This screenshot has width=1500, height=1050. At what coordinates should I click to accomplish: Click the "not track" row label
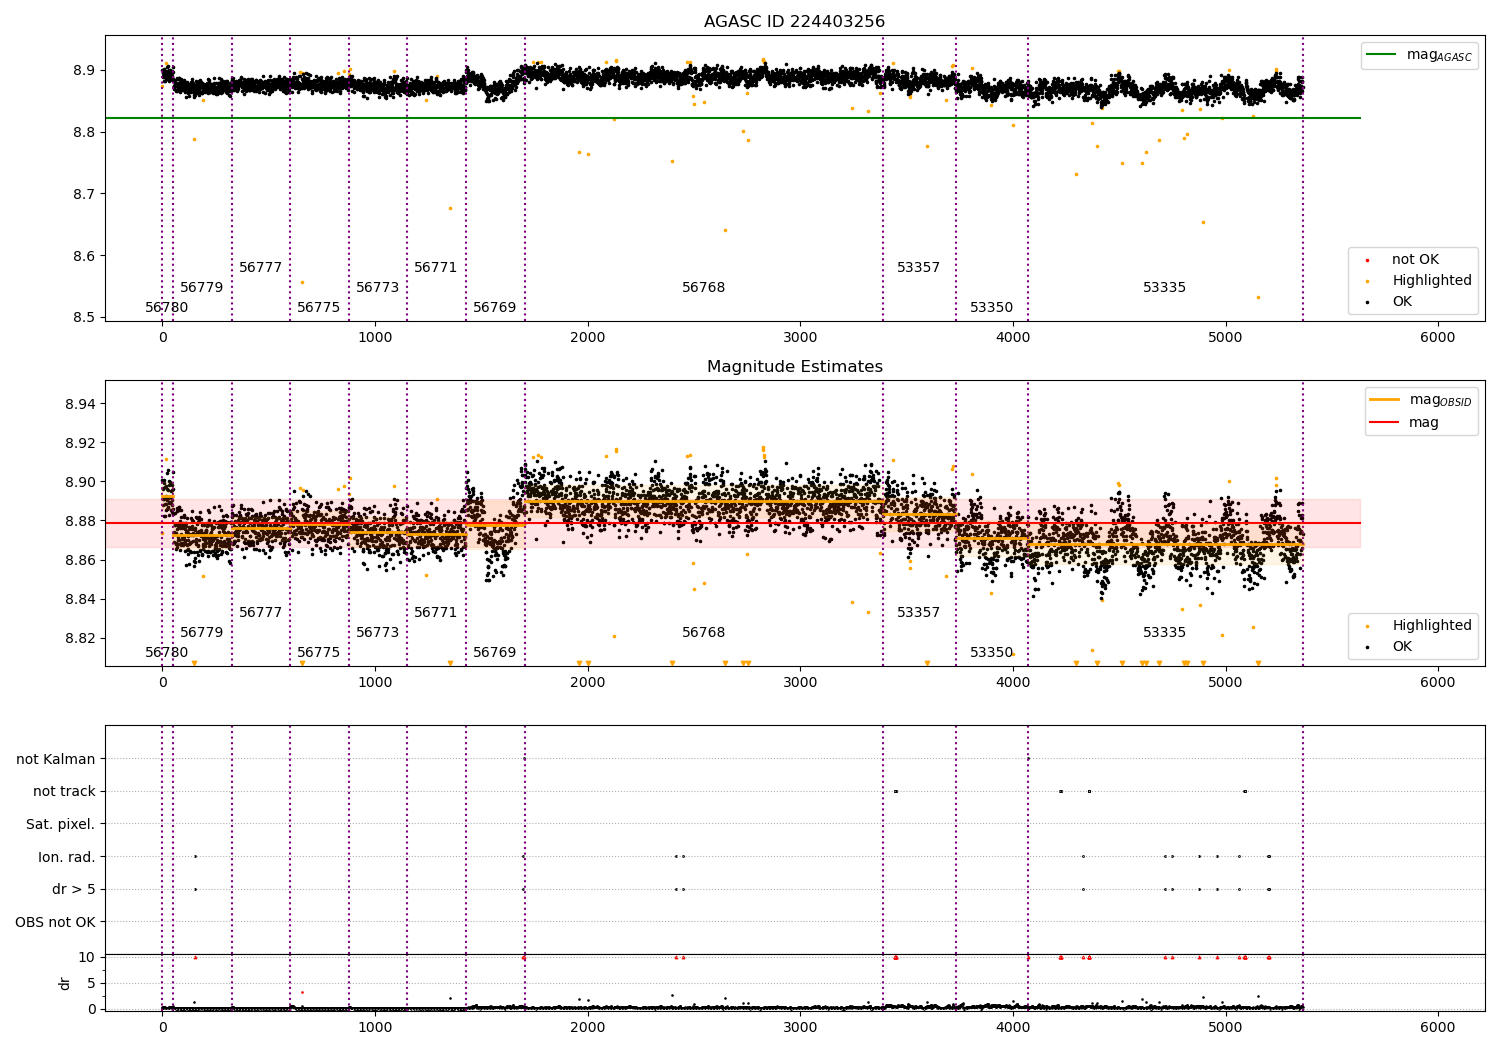coord(64,792)
